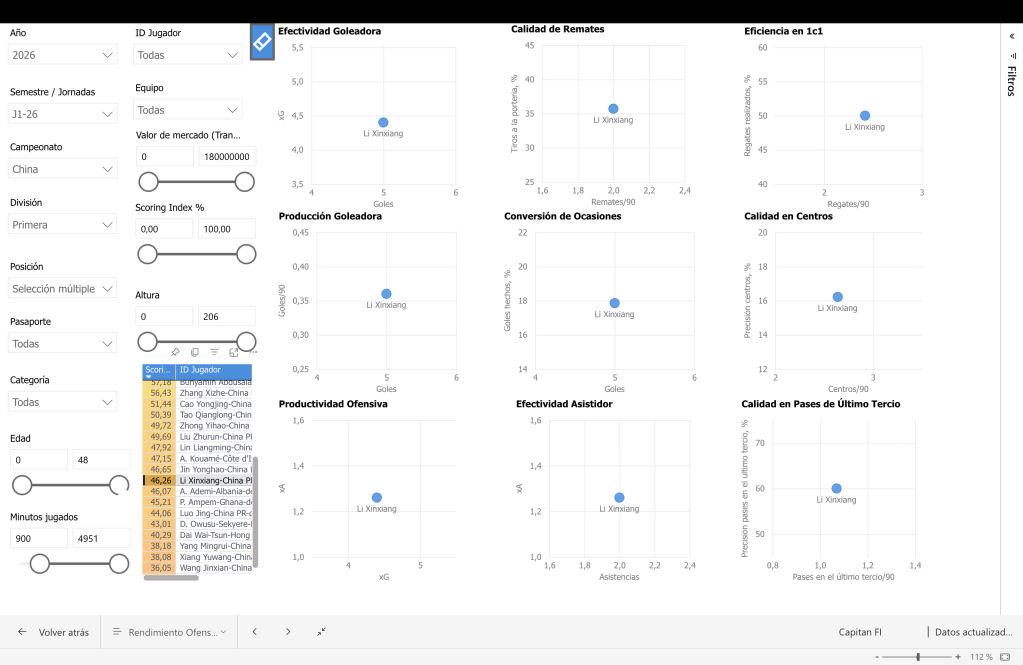This screenshot has width=1023, height=665.
Task: Click the zoom-in plus button
Action: click(958, 657)
